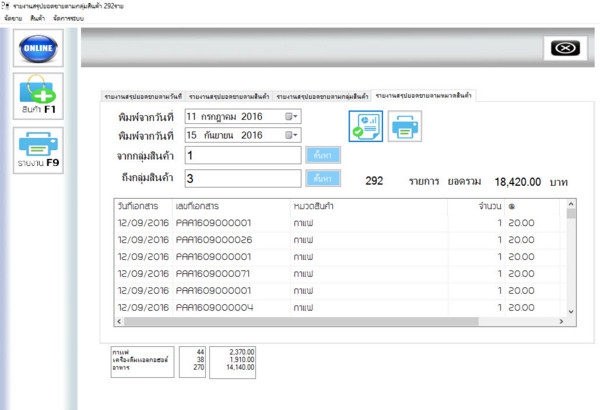600x410 pixels.
Task: Close the report panel with the black X button
Action: (x=565, y=48)
